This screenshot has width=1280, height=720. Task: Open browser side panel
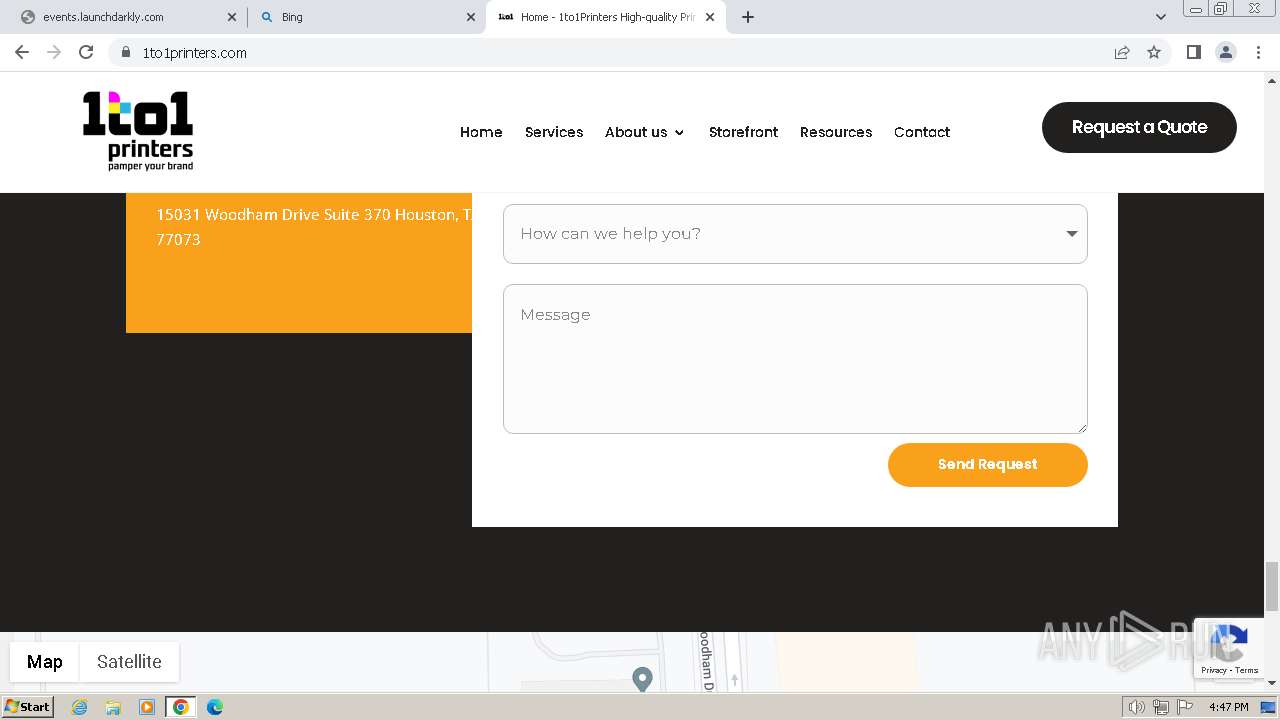1193,53
